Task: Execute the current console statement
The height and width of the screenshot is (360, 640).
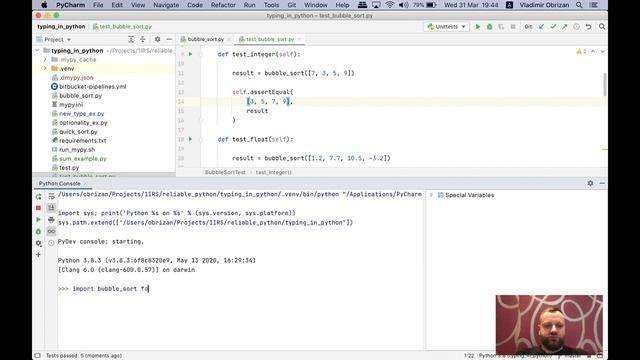Action: click(38, 220)
